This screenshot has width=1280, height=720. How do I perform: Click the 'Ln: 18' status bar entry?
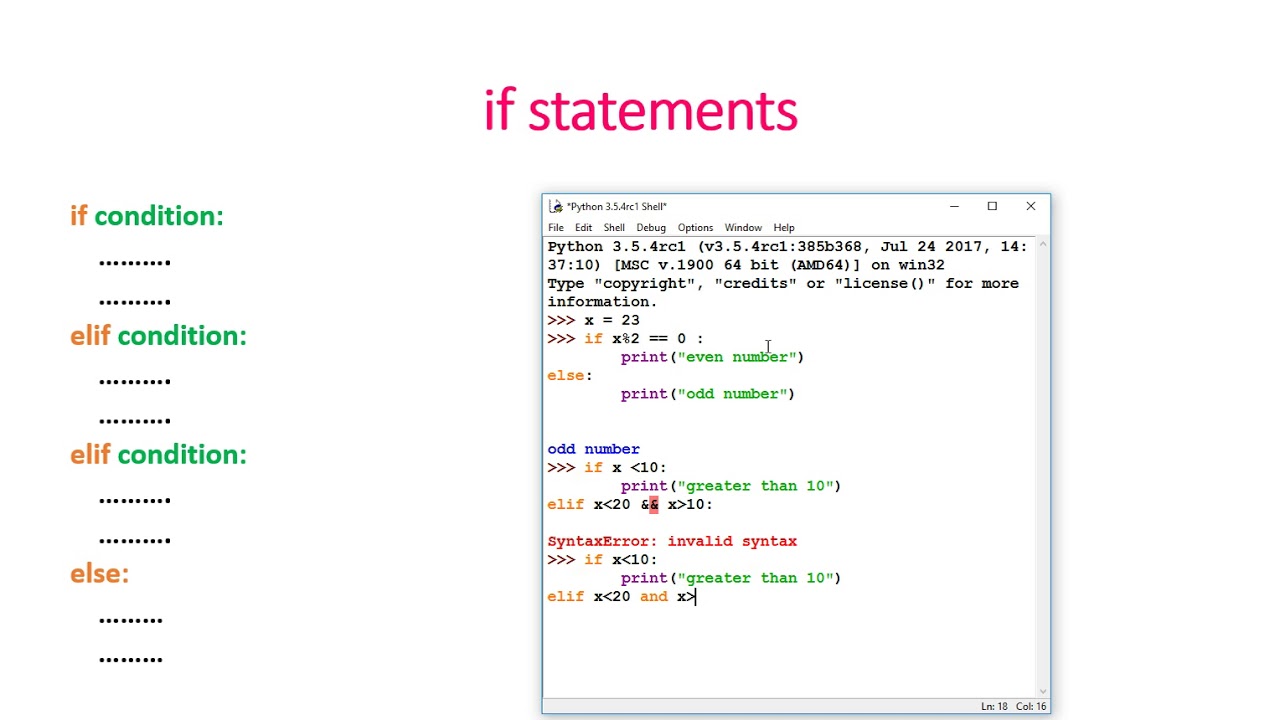pyautogui.click(x=994, y=706)
